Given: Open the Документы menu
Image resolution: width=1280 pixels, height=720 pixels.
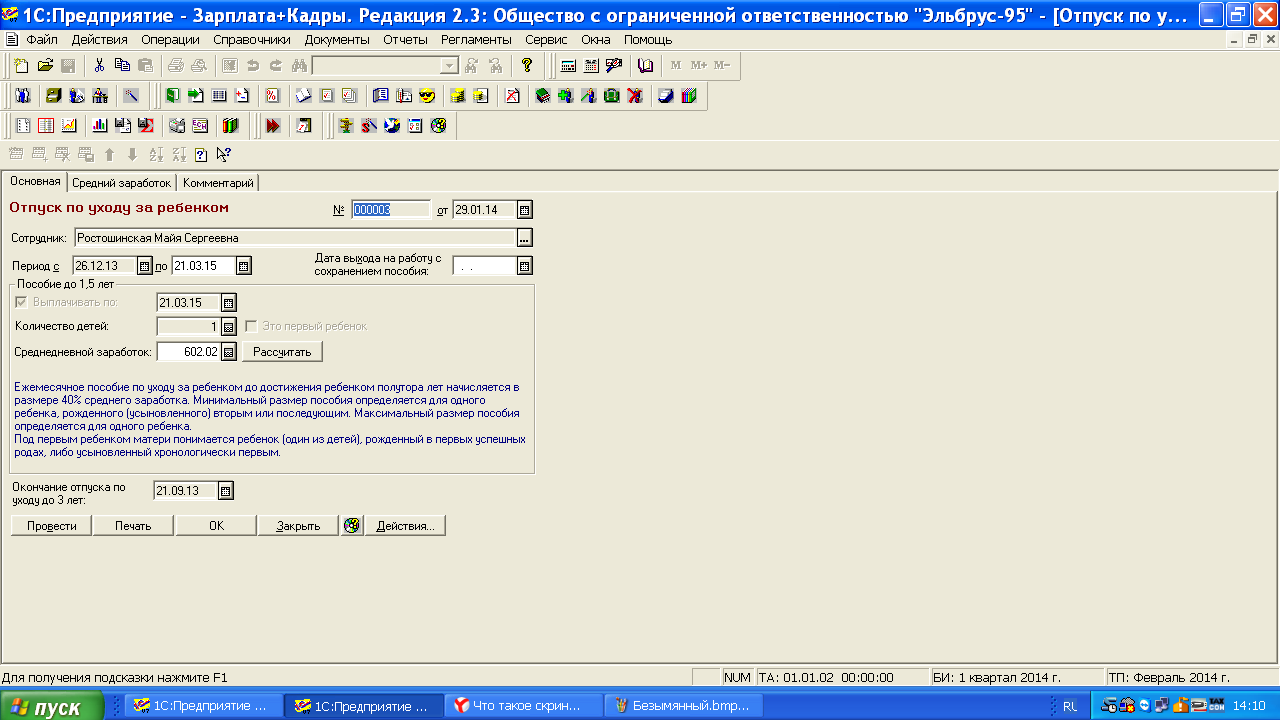Looking at the screenshot, I should [337, 40].
